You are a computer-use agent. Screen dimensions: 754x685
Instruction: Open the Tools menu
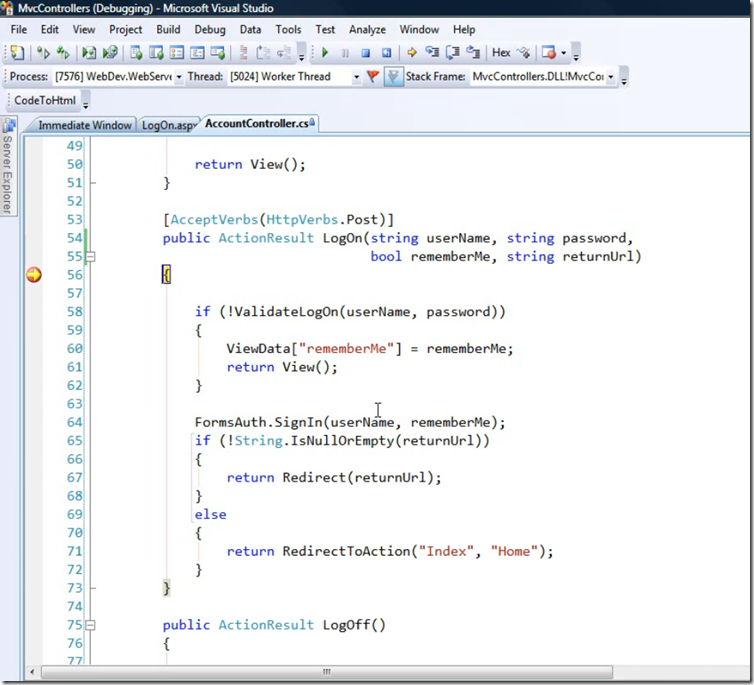tap(288, 29)
